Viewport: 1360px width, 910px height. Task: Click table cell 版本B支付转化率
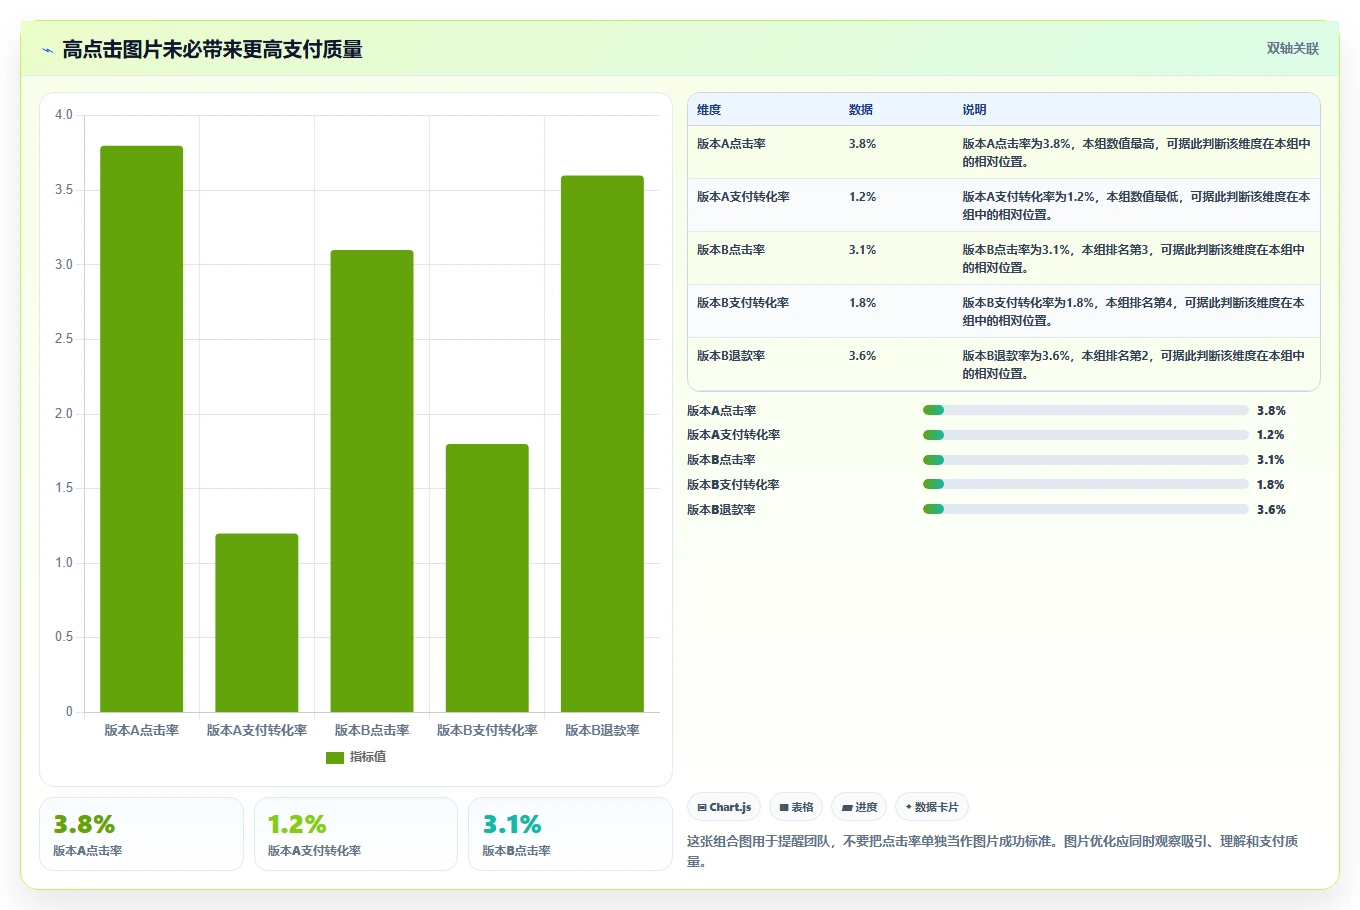pos(743,303)
